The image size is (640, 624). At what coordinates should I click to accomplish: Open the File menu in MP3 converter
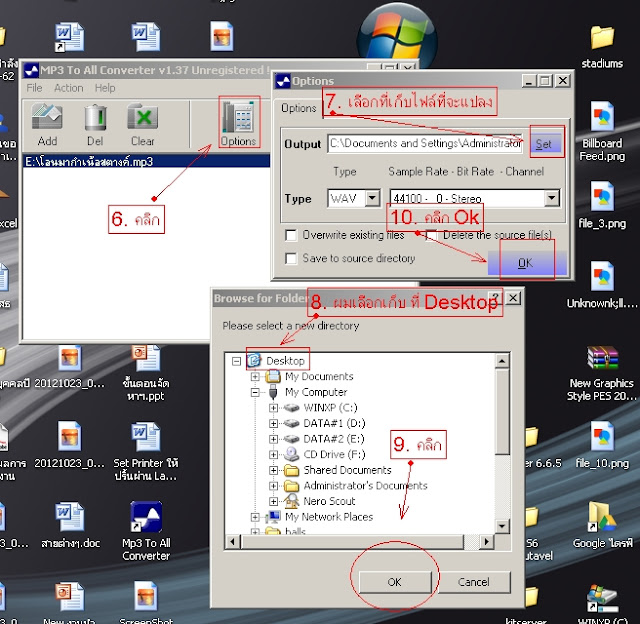tap(34, 88)
